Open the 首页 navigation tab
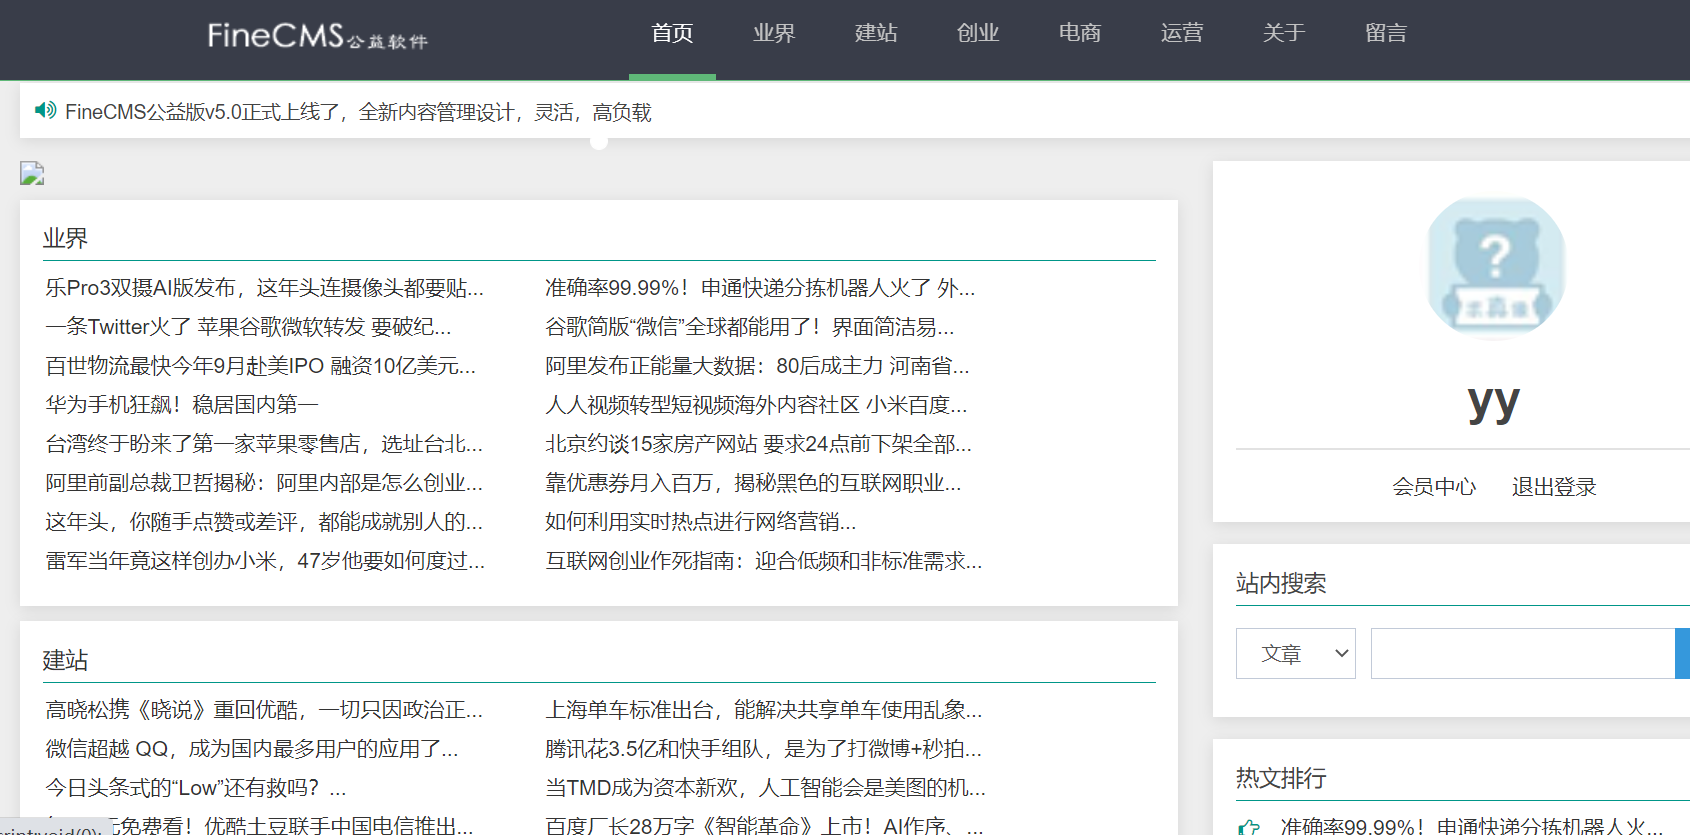This screenshot has width=1690, height=835. click(672, 33)
